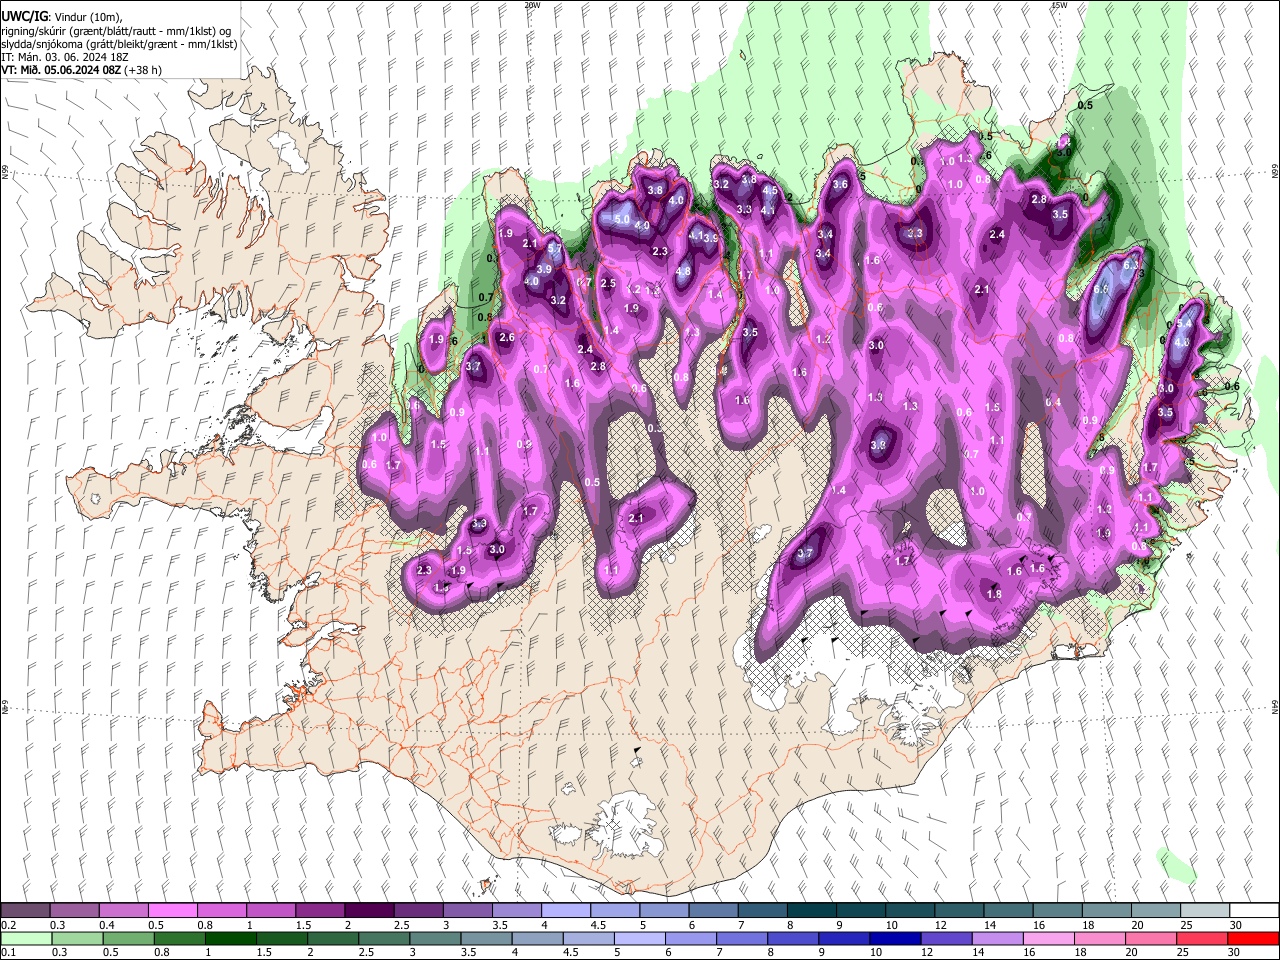The width and height of the screenshot is (1280, 960).
Task: Click the '(+38 h)' forecast offset
Action: [142, 70]
